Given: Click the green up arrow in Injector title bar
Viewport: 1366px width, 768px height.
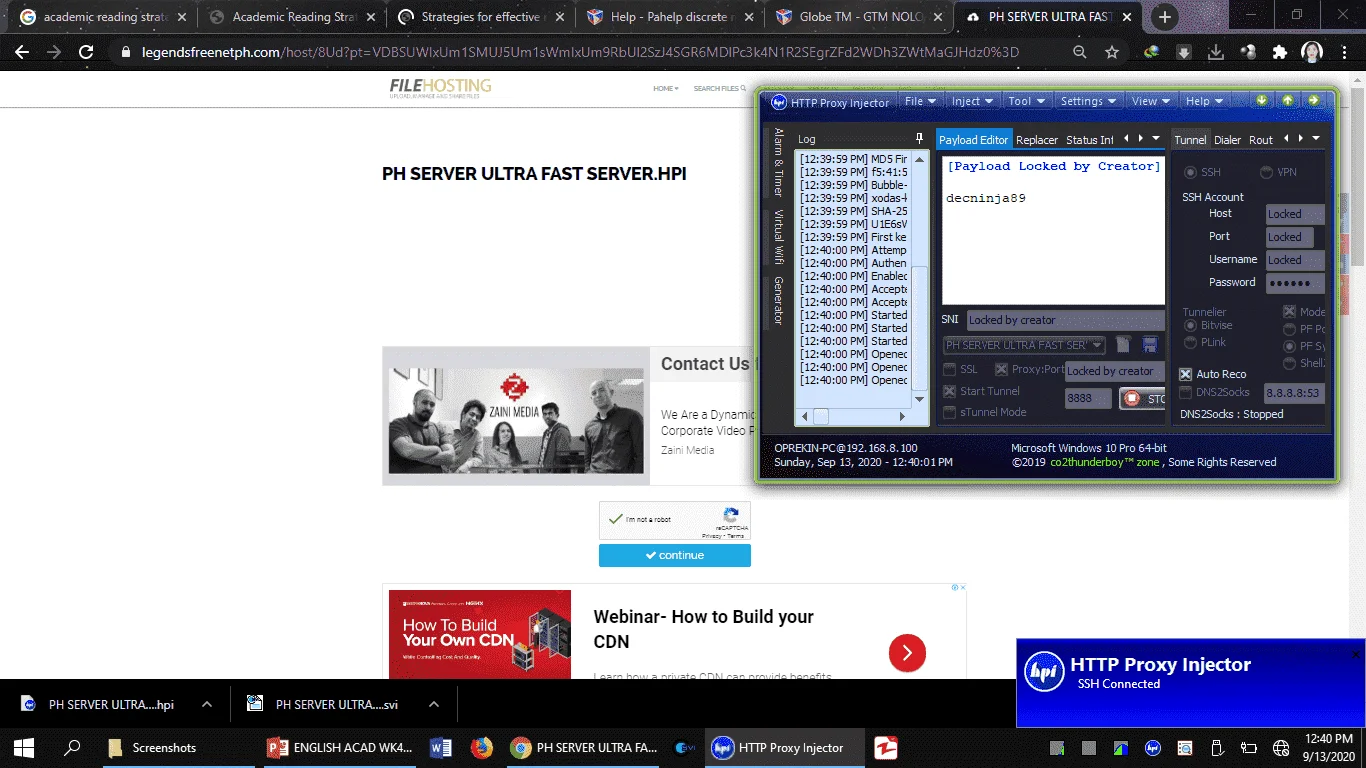Looking at the screenshot, I should click(1288, 100).
